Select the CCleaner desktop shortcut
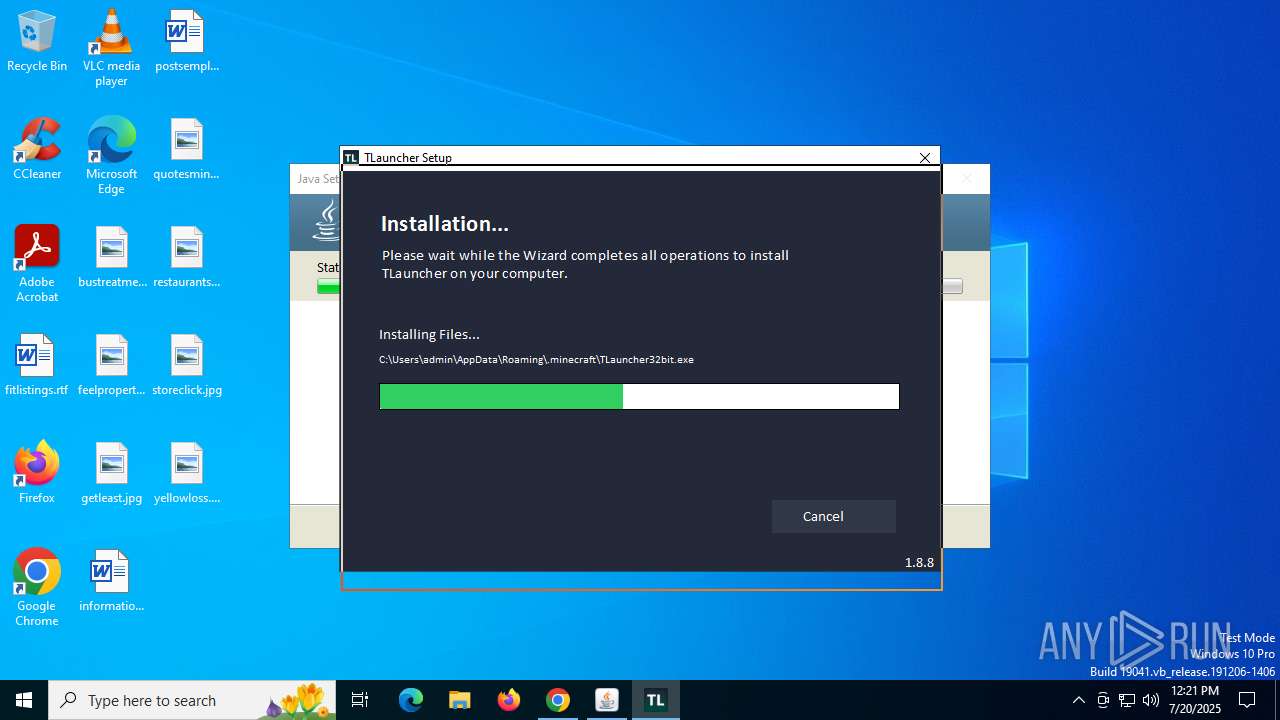Screen dimensions: 1280x720 tap(37, 149)
